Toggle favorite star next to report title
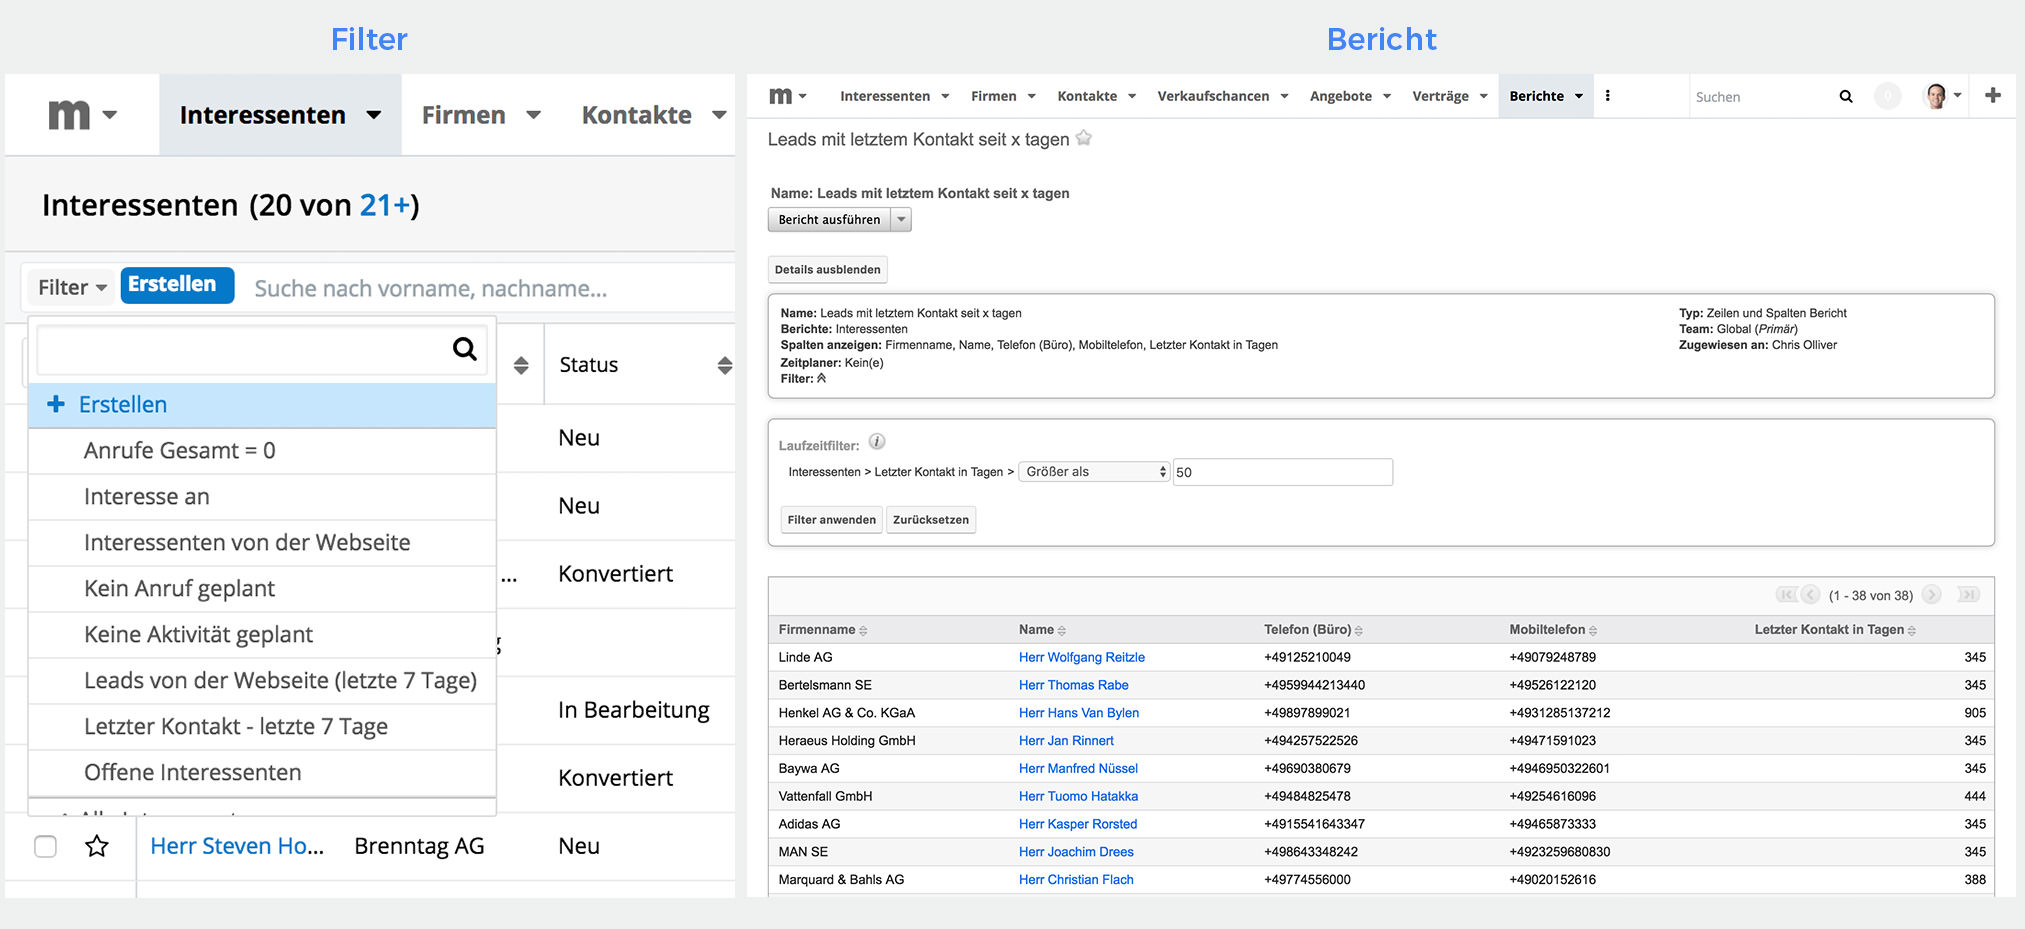The image size is (2025, 929). point(1084,139)
